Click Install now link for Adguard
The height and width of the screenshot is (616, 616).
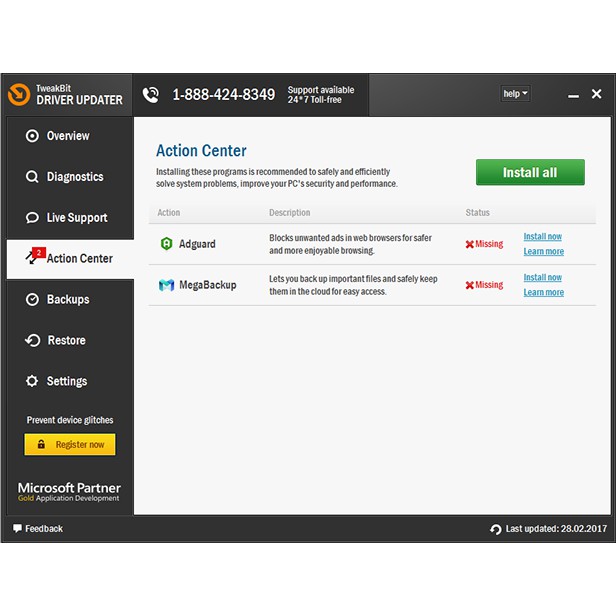click(543, 237)
